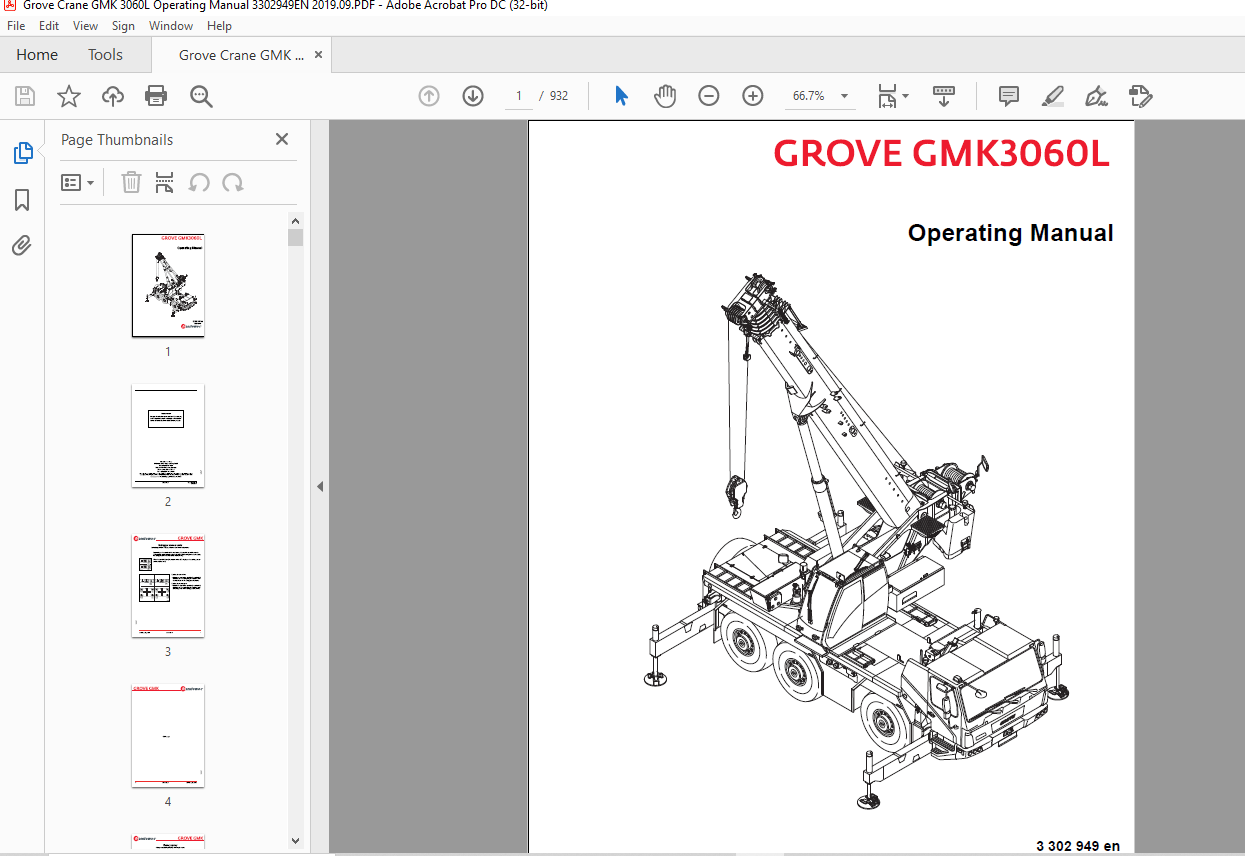Zoom out with the minus icon
Image resolution: width=1245 pixels, height=856 pixels.
pyautogui.click(x=709, y=96)
